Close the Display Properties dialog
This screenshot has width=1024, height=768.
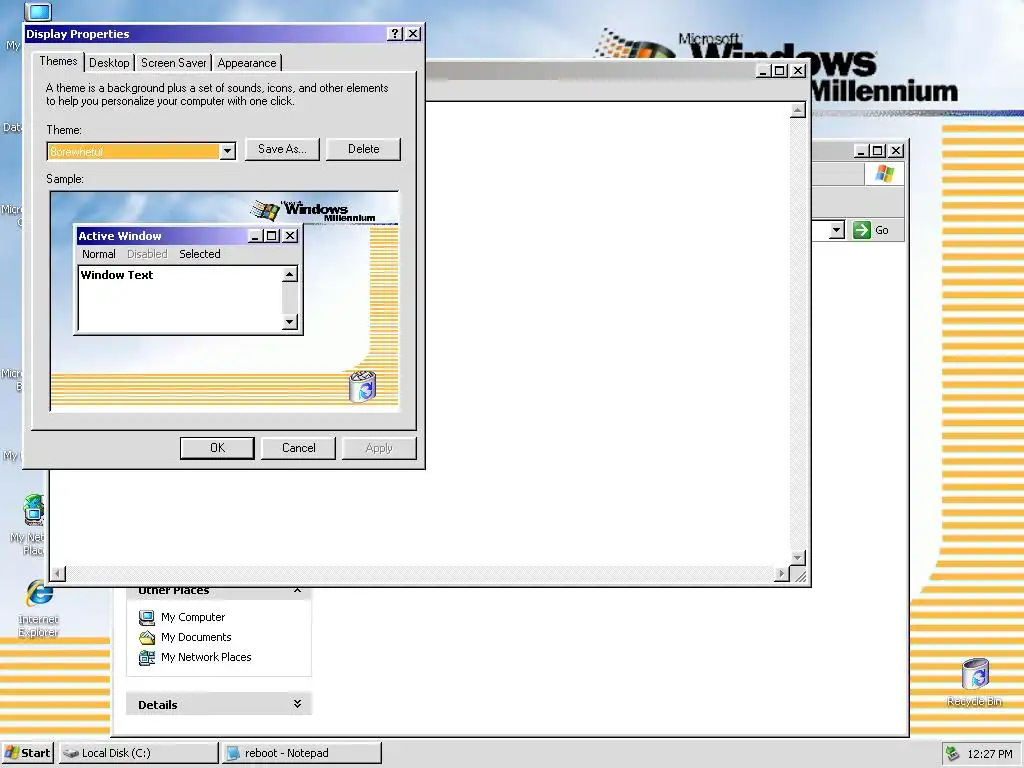click(x=413, y=34)
